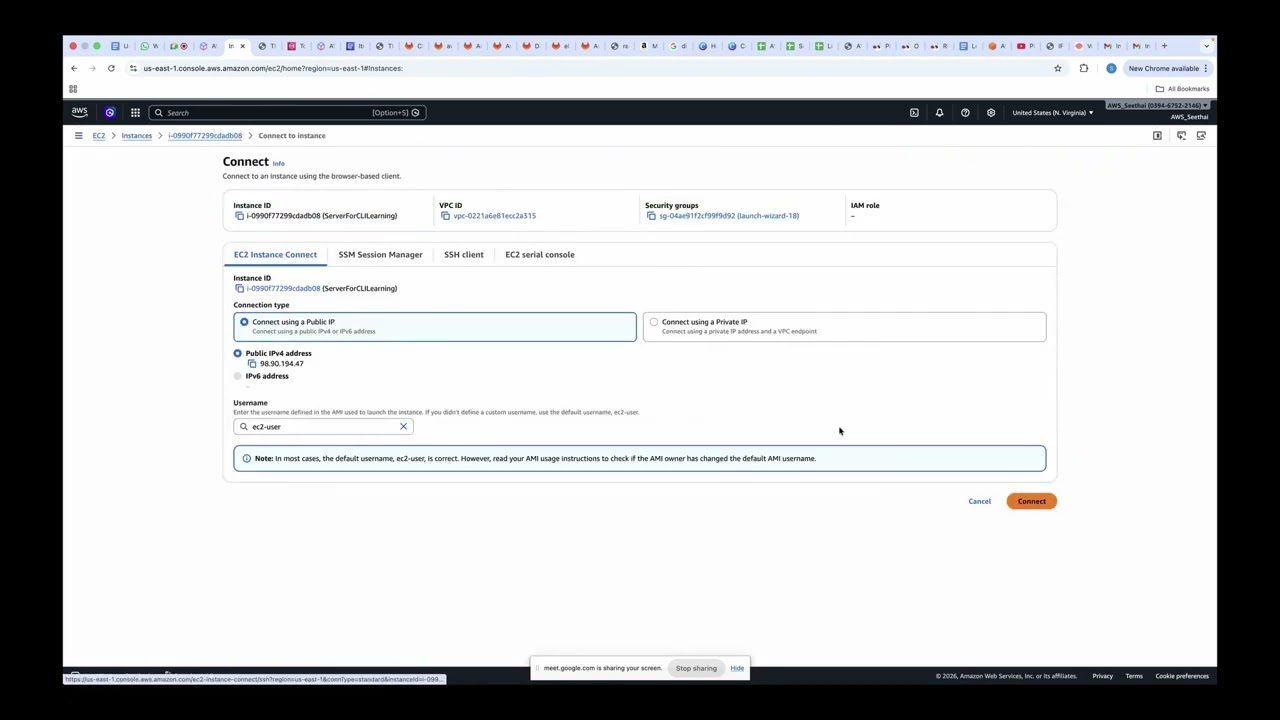
Task: Open the AWS settings gear
Action: pyautogui.click(x=991, y=113)
